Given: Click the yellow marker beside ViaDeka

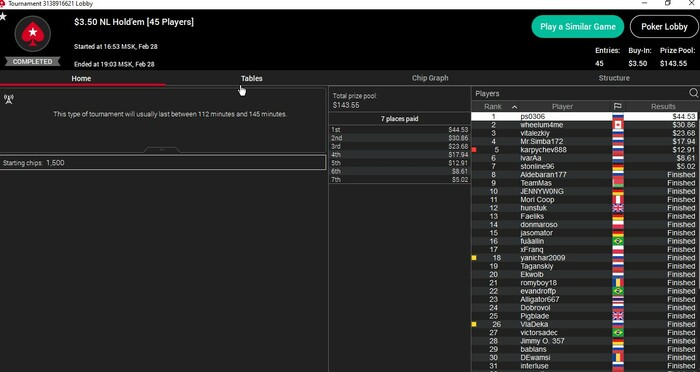Looking at the screenshot, I should [x=474, y=324].
